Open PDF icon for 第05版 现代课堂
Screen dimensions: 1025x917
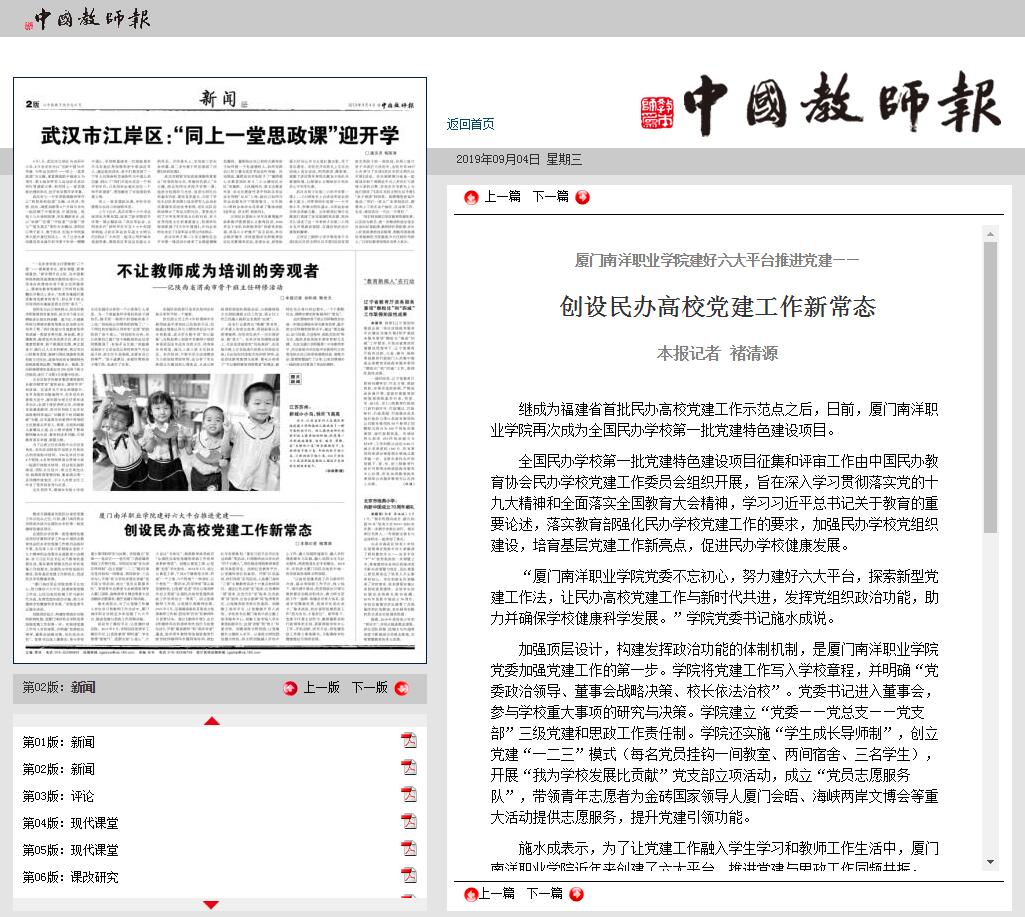pyautogui.click(x=408, y=849)
